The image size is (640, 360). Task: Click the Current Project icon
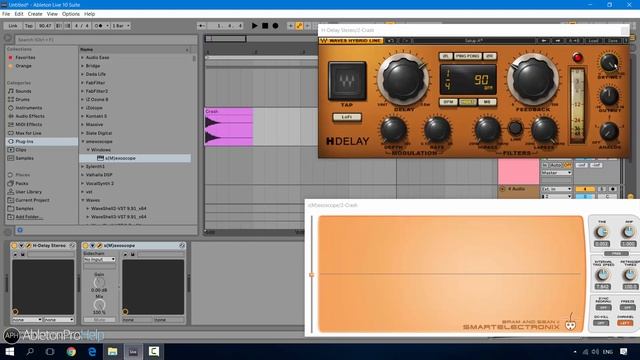[11, 200]
